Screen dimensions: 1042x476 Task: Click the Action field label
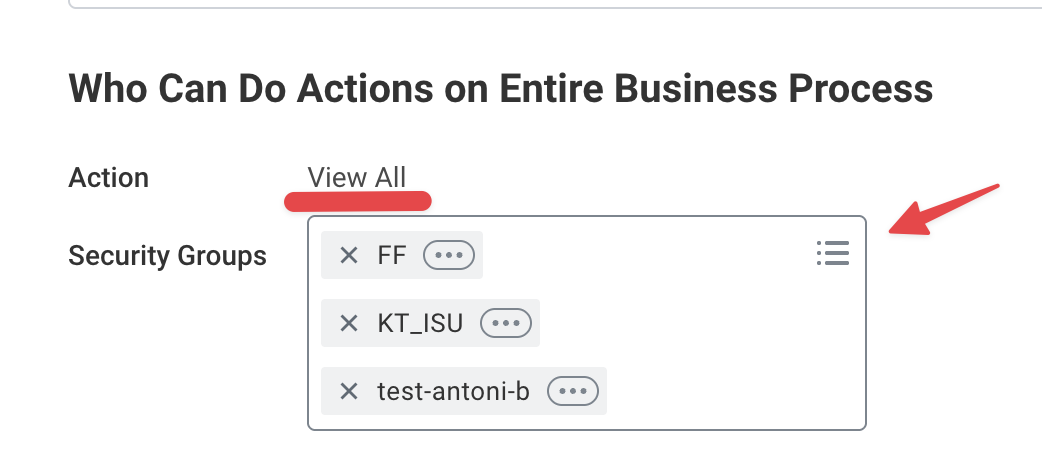click(108, 178)
